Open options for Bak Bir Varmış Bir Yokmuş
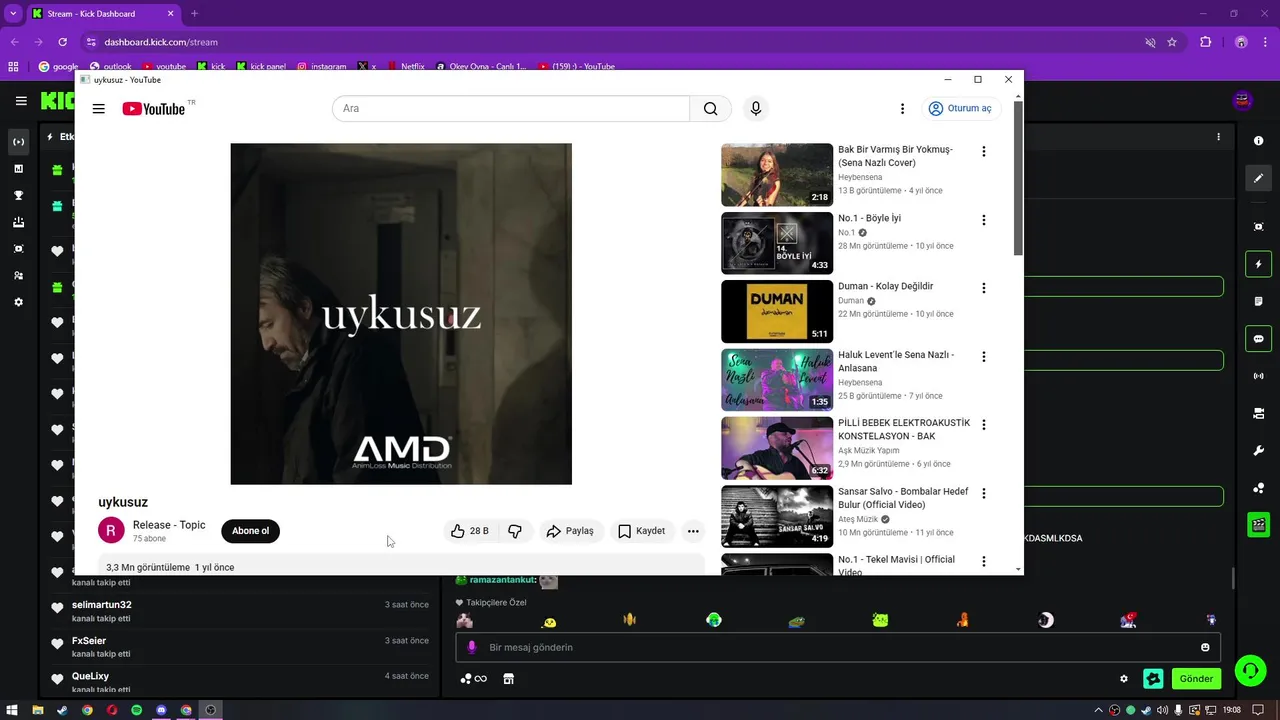Image resolution: width=1280 pixels, height=720 pixels. pos(983,152)
